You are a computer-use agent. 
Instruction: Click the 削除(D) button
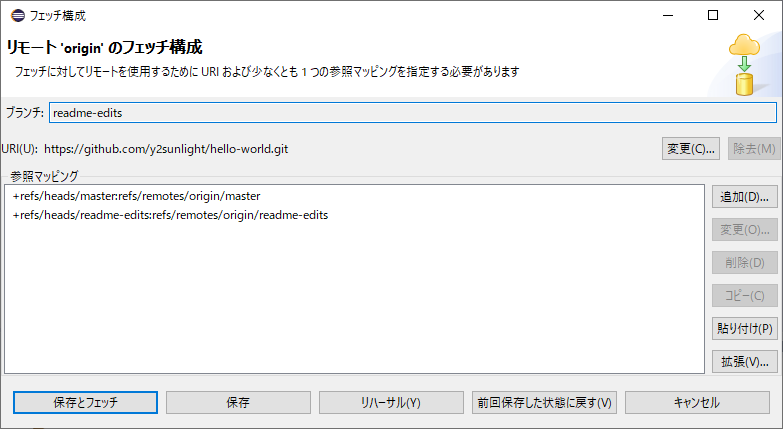(744, 263)
